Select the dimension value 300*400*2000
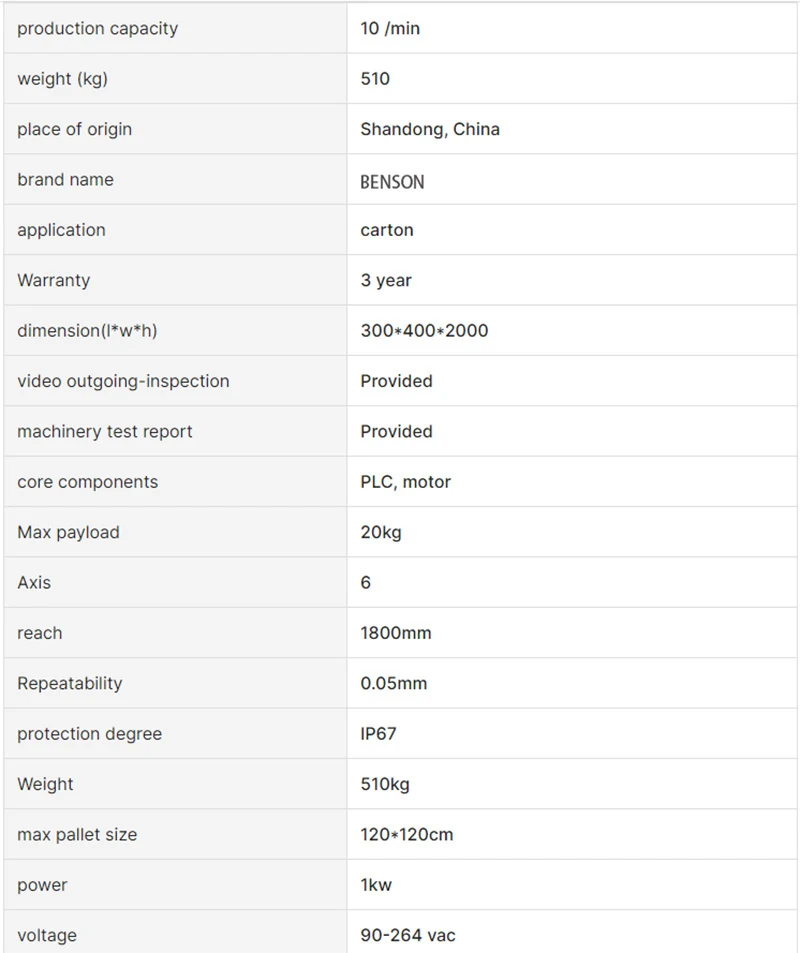This screenshot has height=953, width=800. [x=424, y=331]
